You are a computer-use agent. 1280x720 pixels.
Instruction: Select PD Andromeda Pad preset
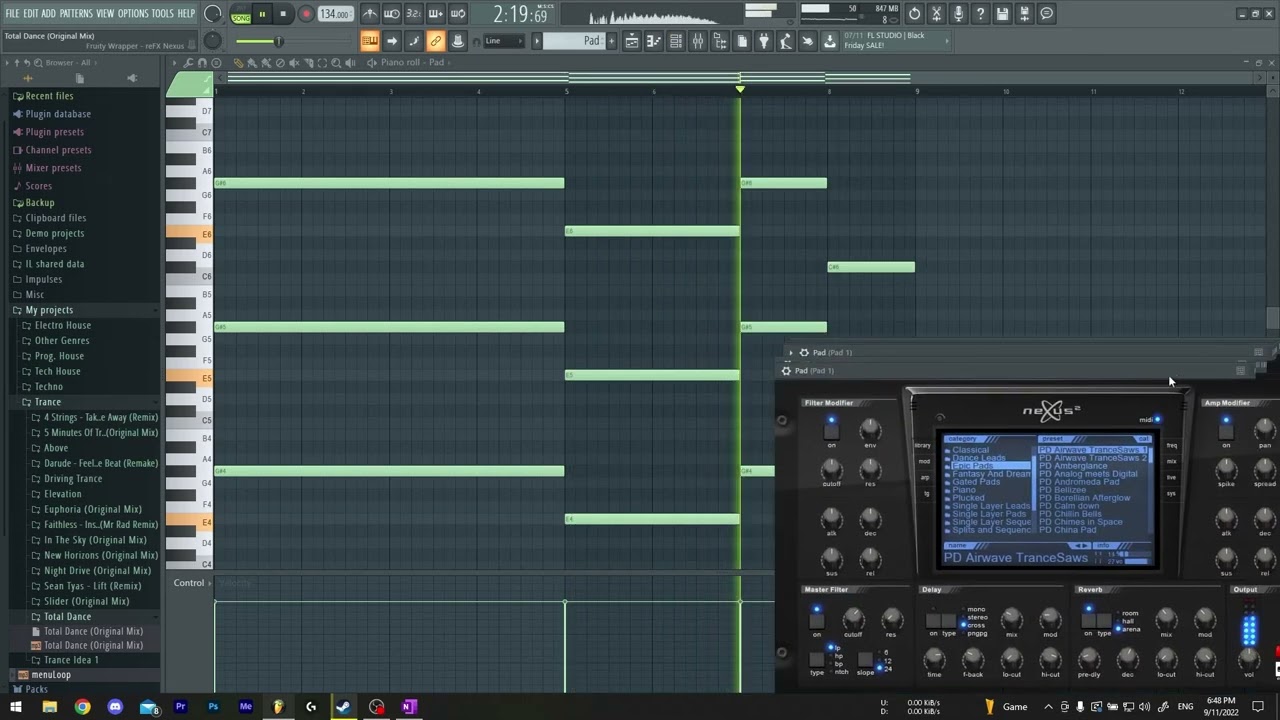[x=1079, y=482]
